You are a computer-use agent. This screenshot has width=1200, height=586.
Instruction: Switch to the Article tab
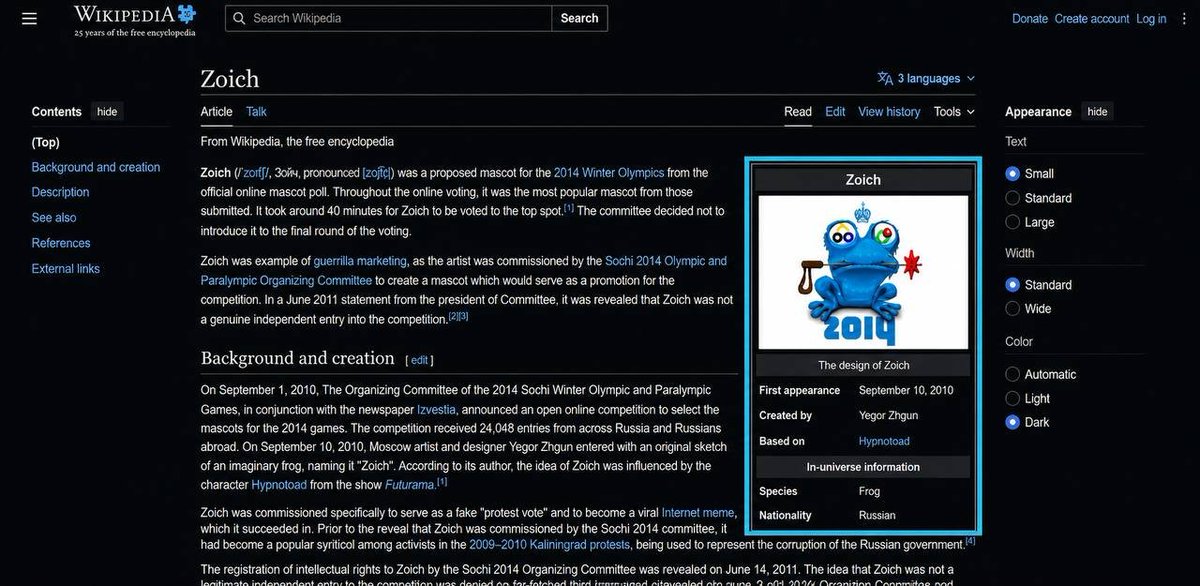coord(216,112)
